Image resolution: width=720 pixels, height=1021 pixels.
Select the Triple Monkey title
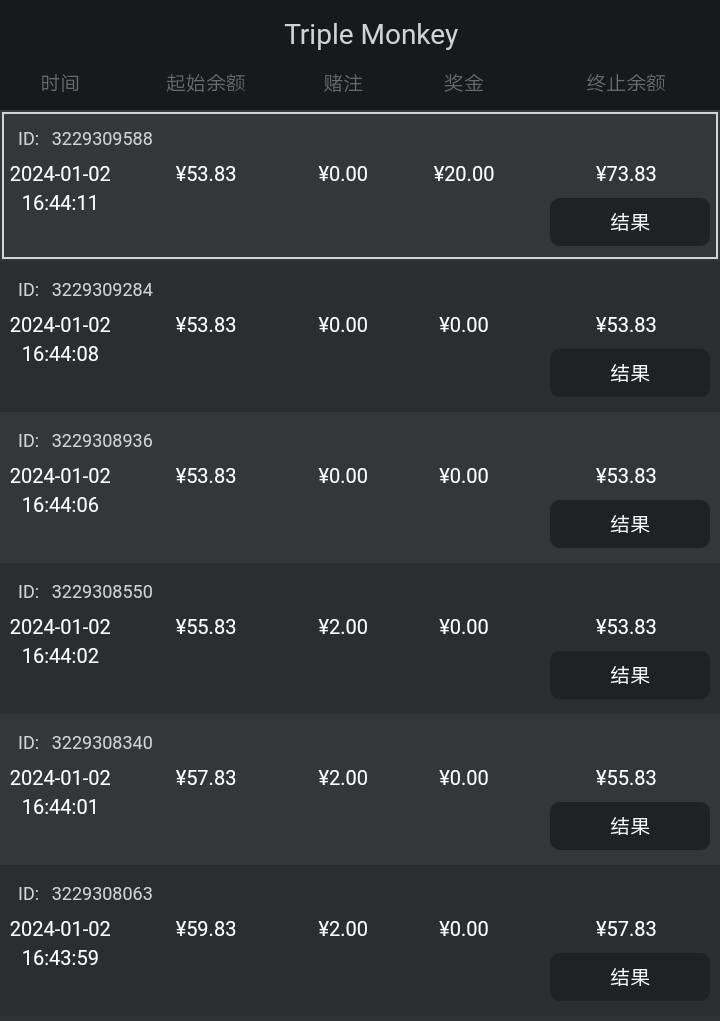(x=371, y=35)
